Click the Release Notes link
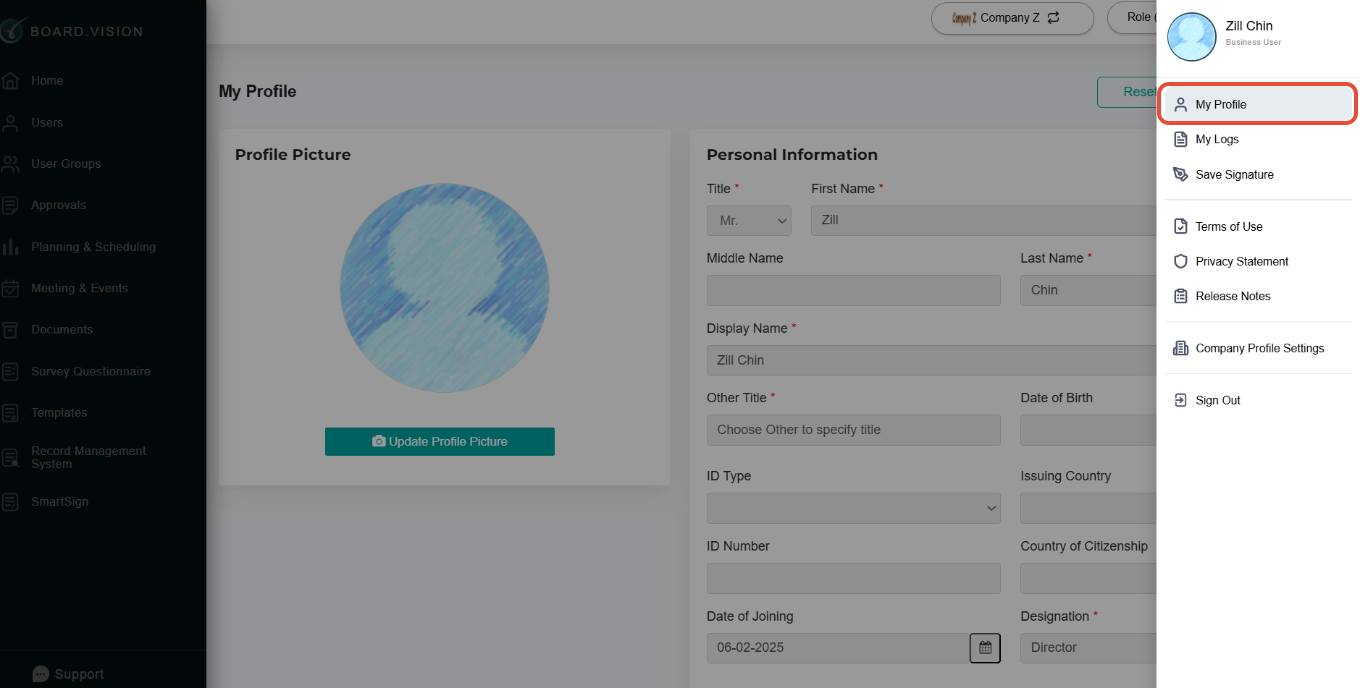 [1233, 296]
